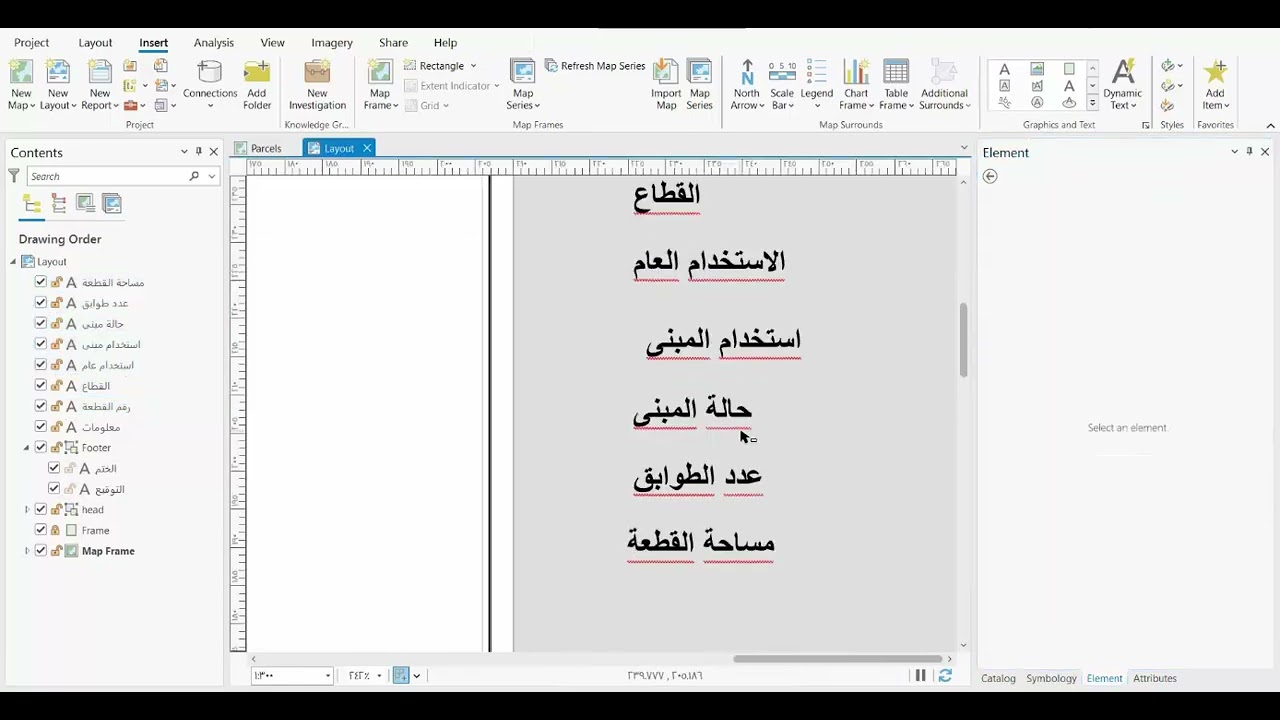
Task: Collapse the Footer group
Action: (x=27, y=447)
